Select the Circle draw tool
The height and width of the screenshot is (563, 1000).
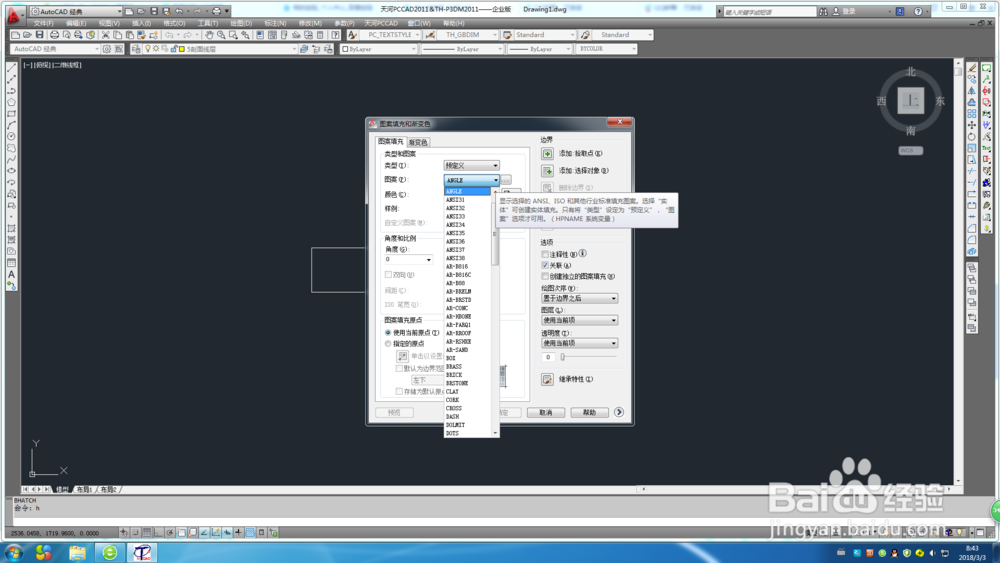(11, 136)
